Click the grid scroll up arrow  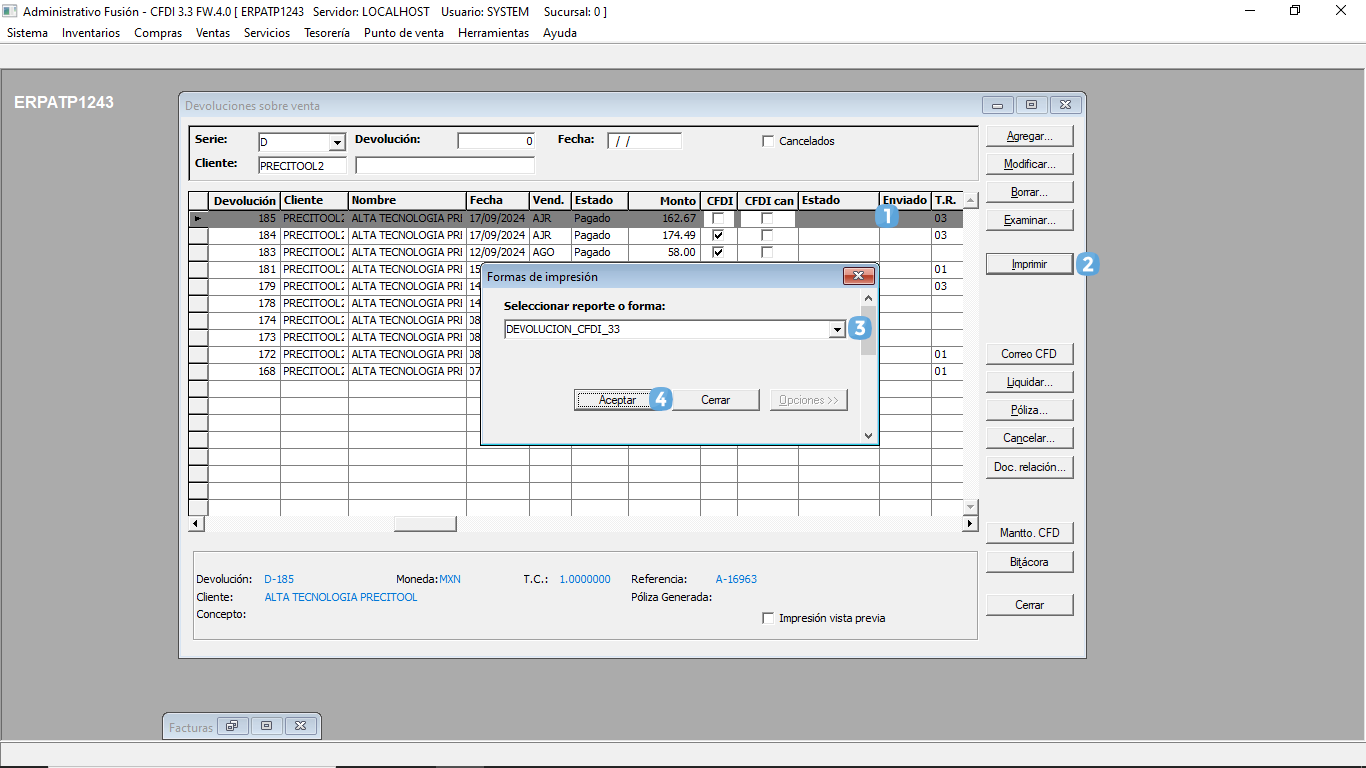(969, 200)
